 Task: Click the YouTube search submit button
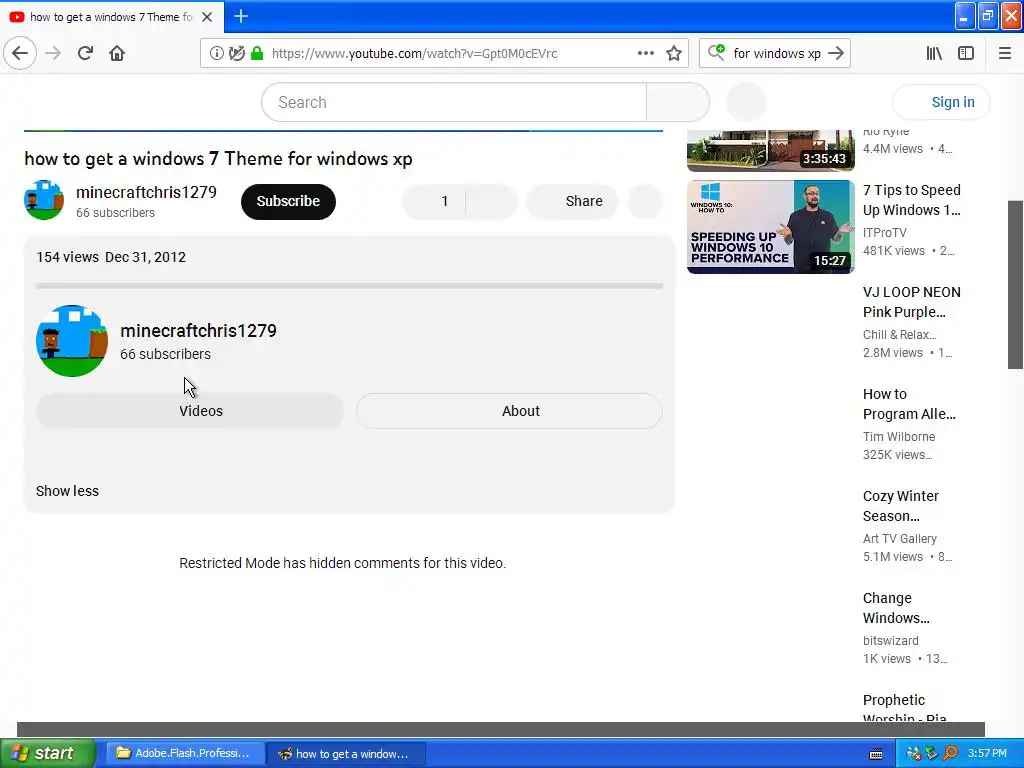[678, 103]
